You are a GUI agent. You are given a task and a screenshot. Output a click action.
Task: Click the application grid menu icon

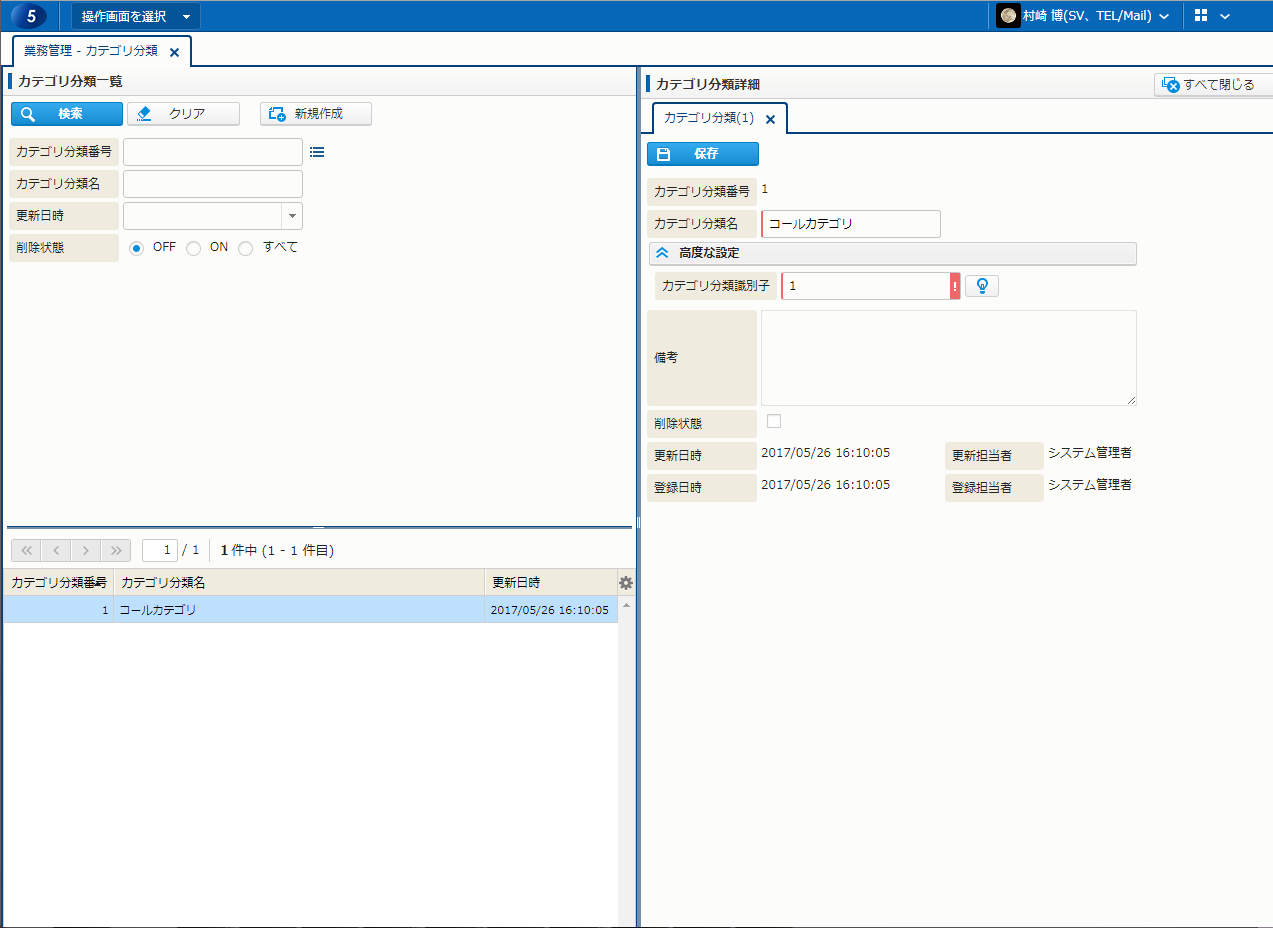1201,16
